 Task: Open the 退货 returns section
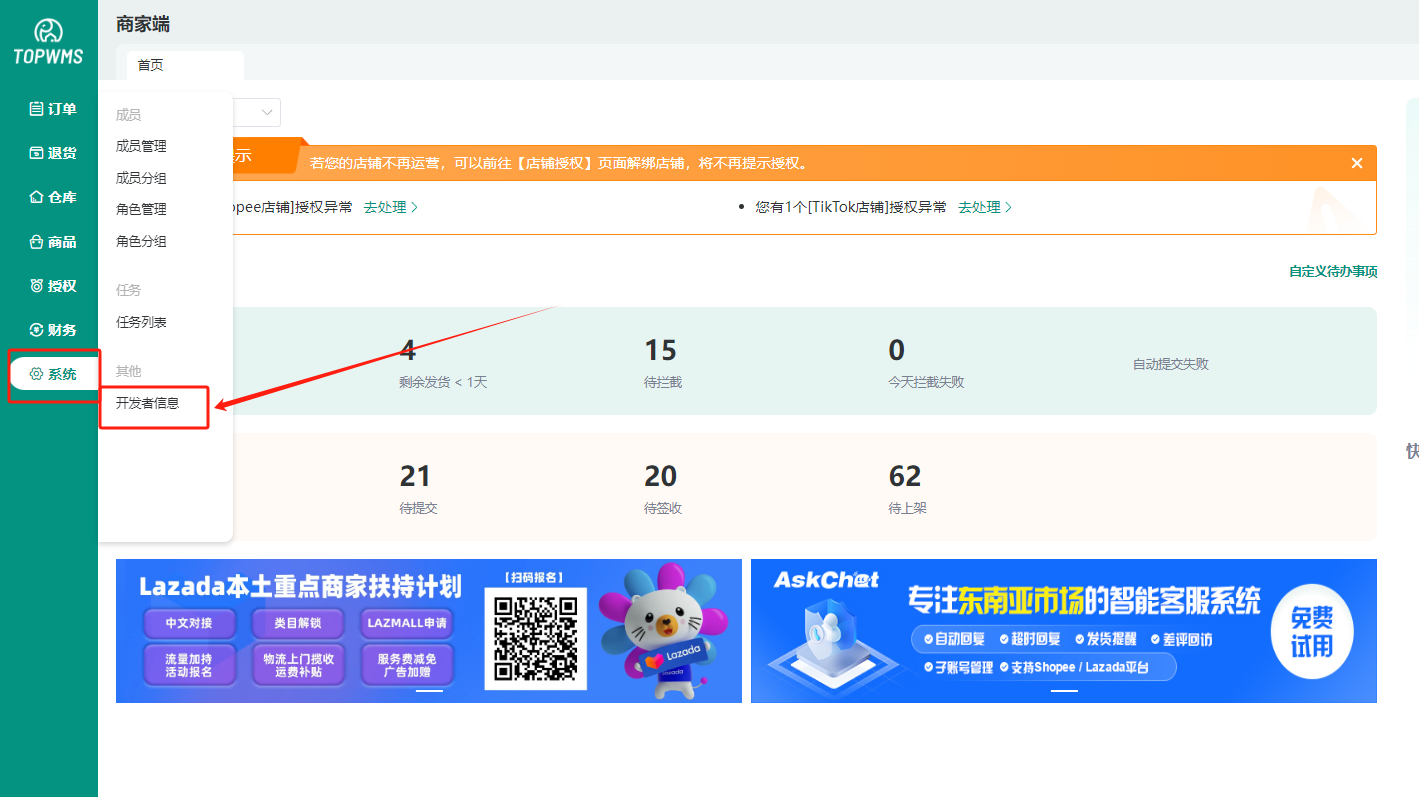pos(52,153)
